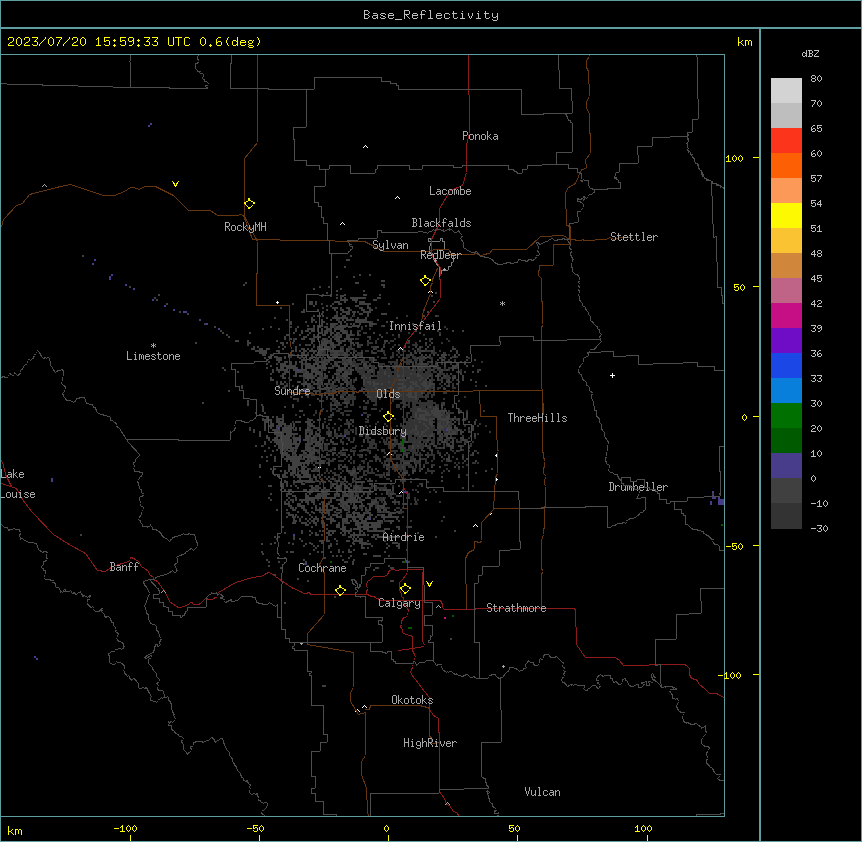Click the yellow diamond marker above Calgary label
This screenshot has height=842, width=862.
(x=405, y=589)
